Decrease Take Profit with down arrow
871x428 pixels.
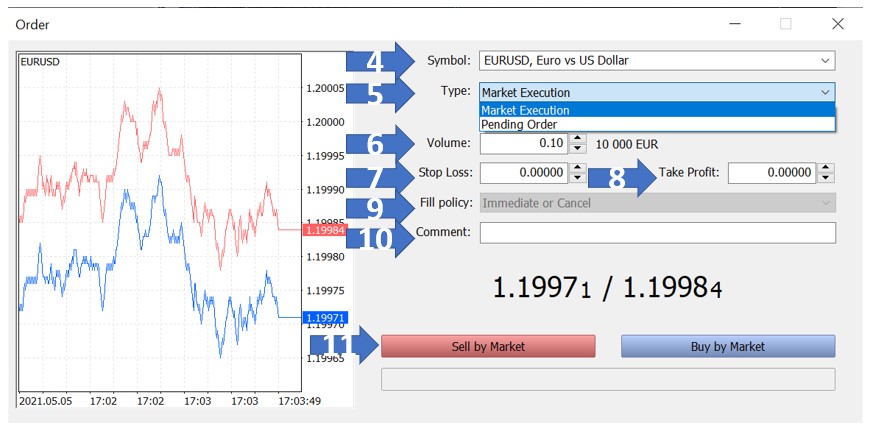pyautogui.click(x=825, y=178)
